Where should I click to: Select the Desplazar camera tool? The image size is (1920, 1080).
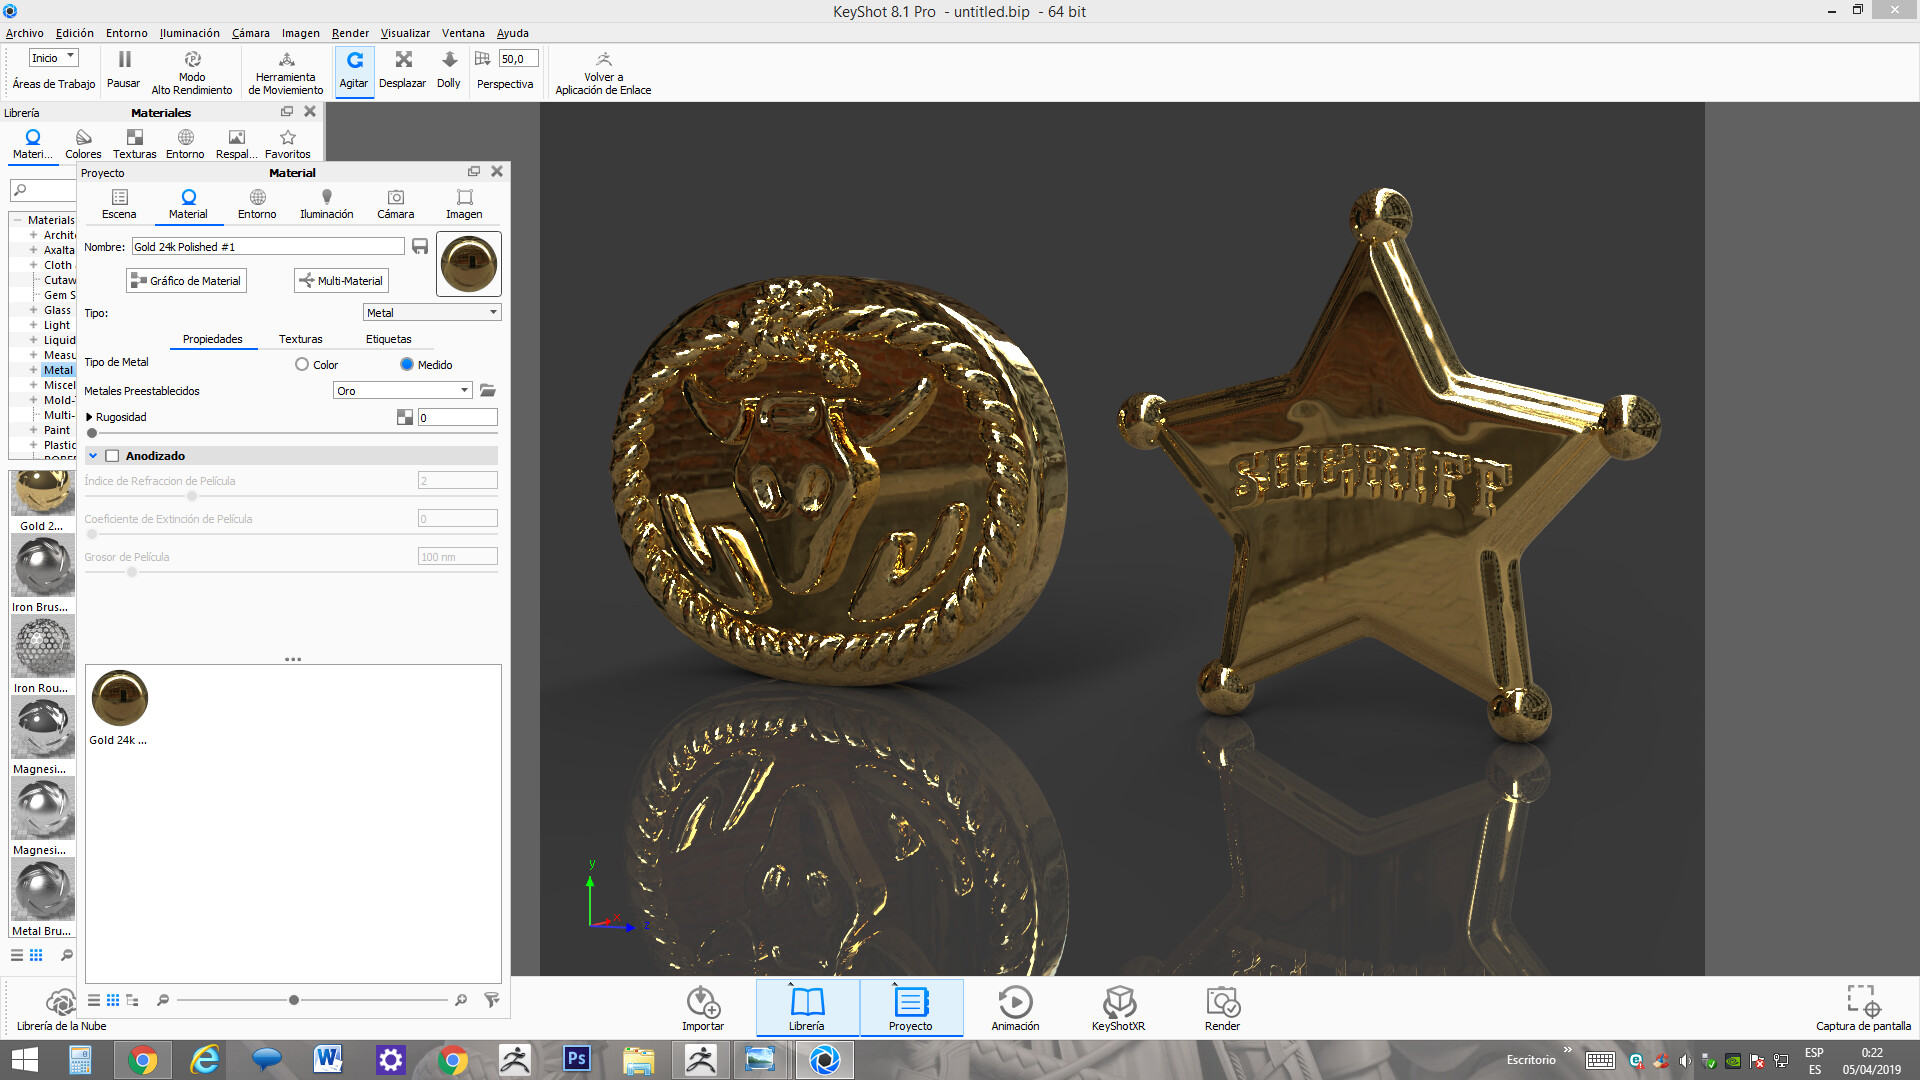click(403, 71)
